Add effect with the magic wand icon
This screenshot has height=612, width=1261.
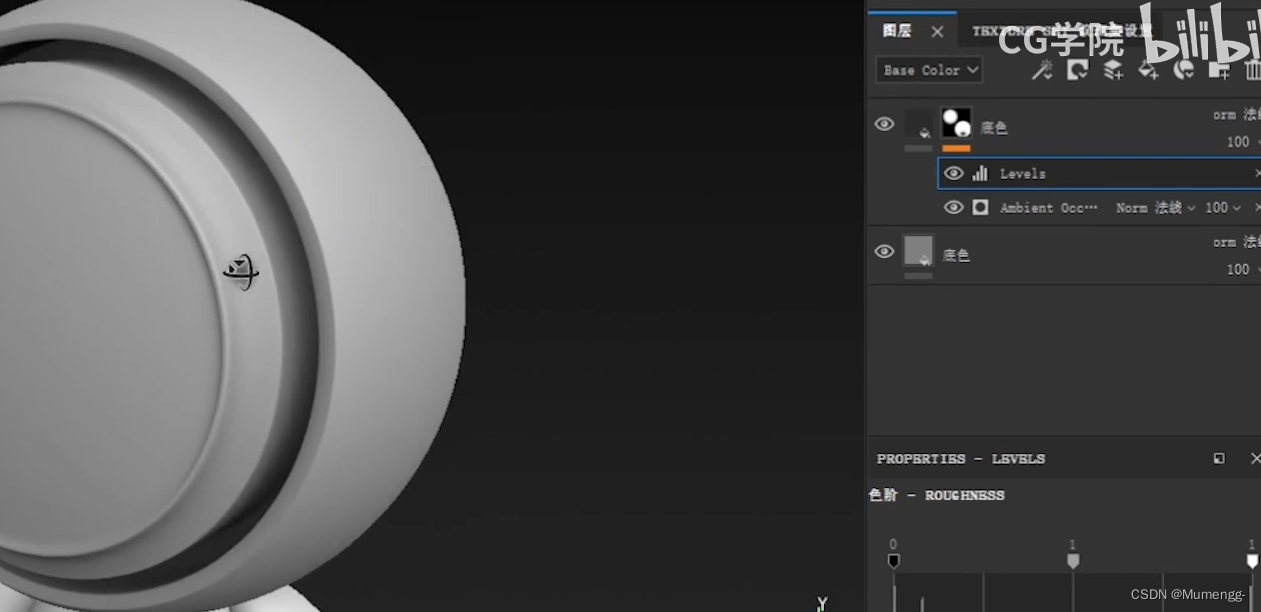point(1042,70)
